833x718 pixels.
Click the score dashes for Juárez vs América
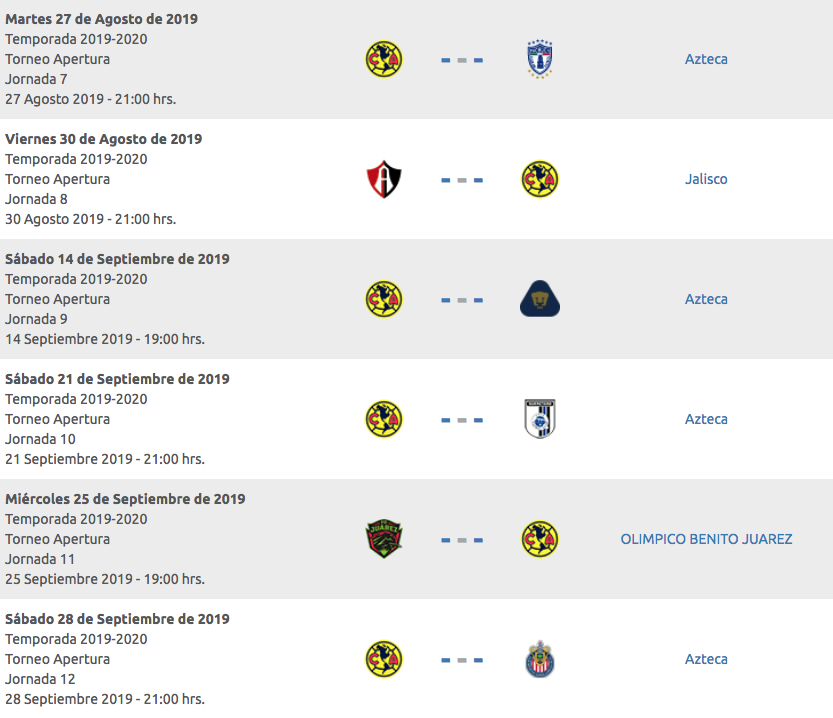[462, 540]
